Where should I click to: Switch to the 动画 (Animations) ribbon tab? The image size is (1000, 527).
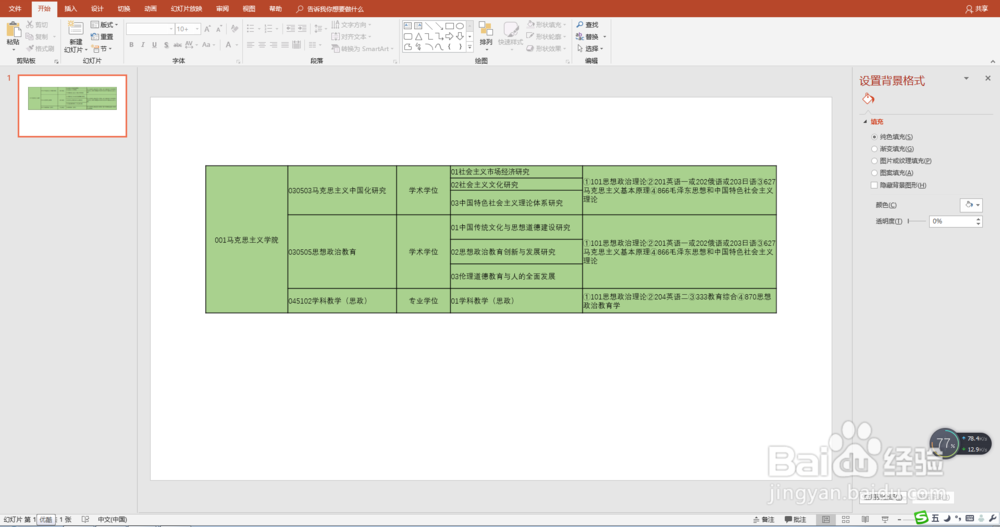point(150,9)
